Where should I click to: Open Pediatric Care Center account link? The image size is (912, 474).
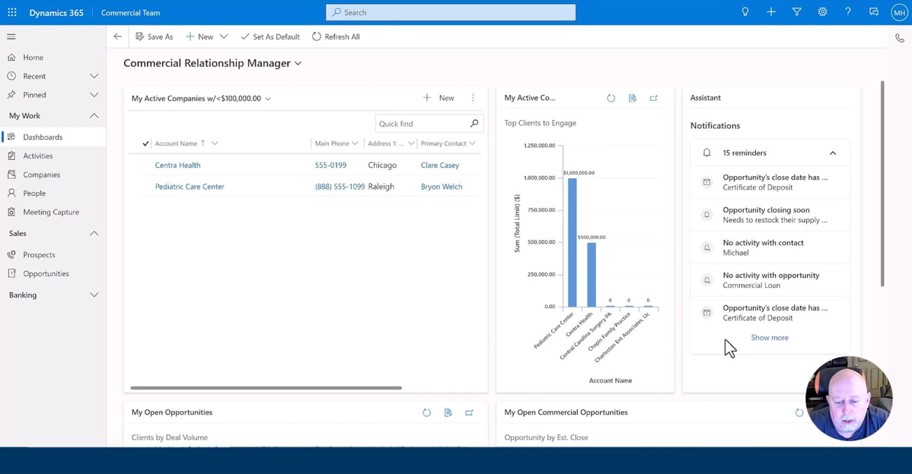coord(190,187)
